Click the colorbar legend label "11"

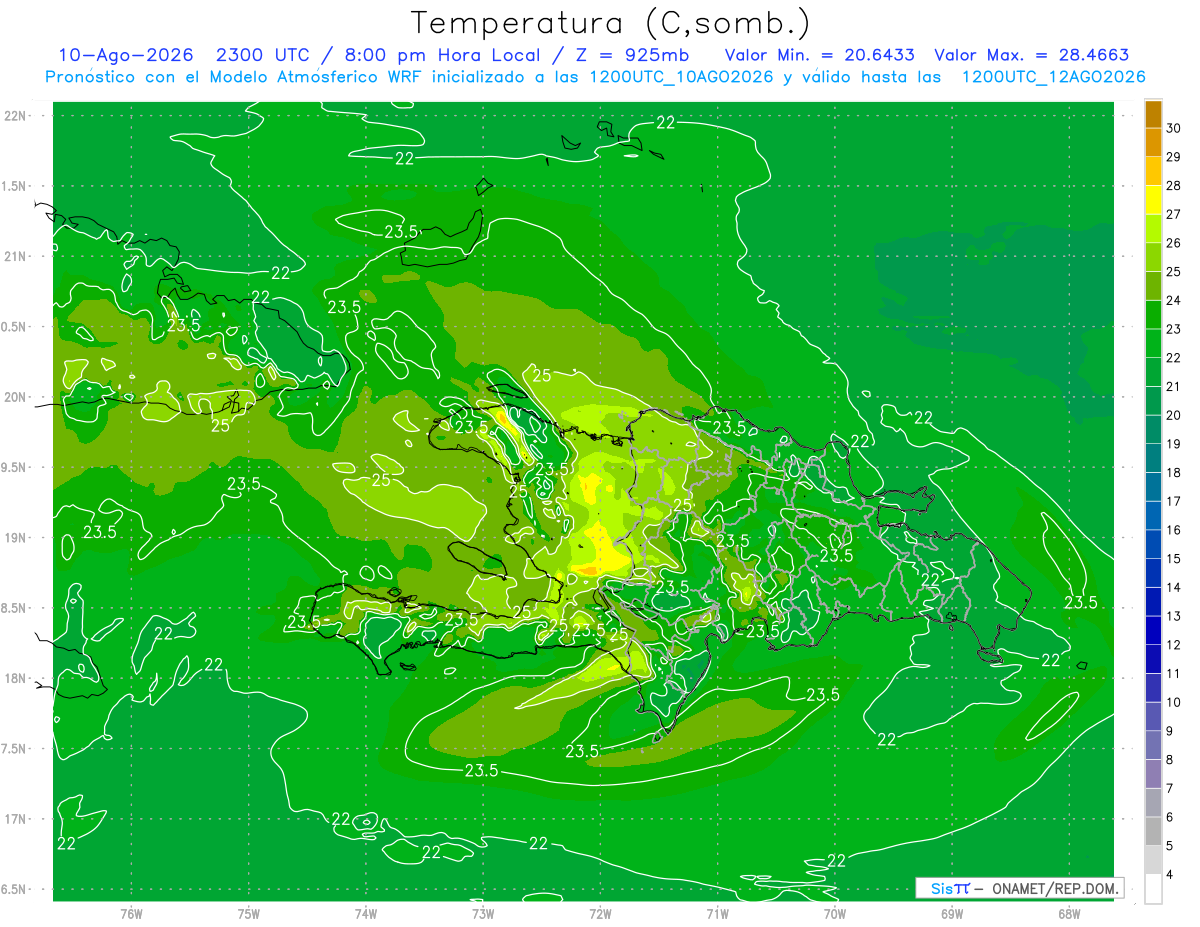click(x=1174, y=673)
